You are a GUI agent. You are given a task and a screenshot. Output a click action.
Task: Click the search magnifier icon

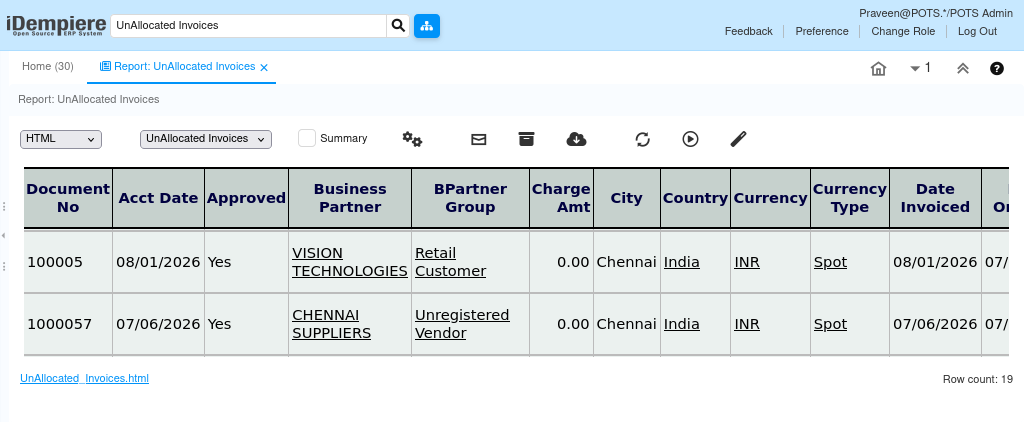click(398, 26)
